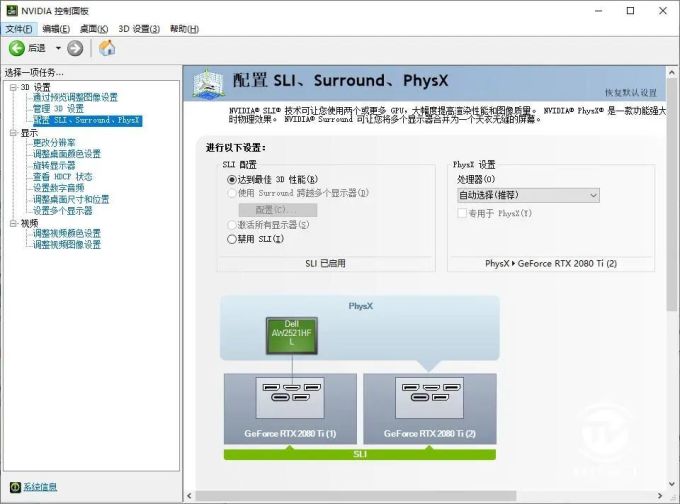Open the 桌面(K) menu
Screen dimensions: 680x504
click(x=94, y=29)
